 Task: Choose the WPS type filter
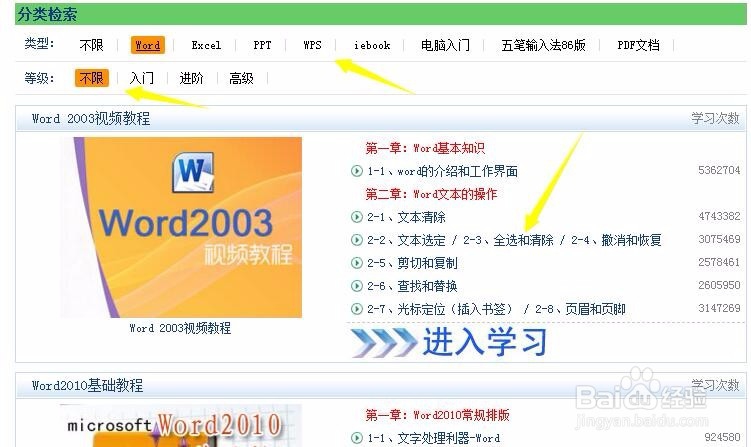coord(312,45)
